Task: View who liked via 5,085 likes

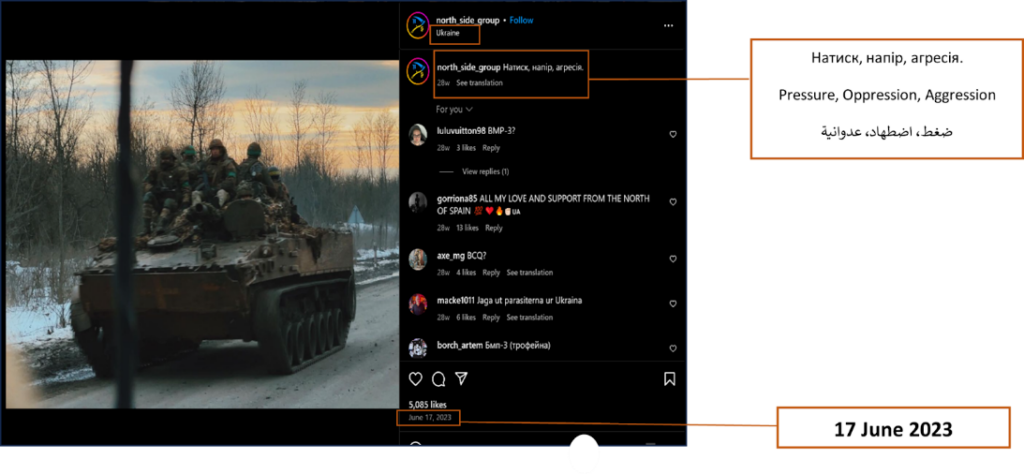Action: (426, 404)
